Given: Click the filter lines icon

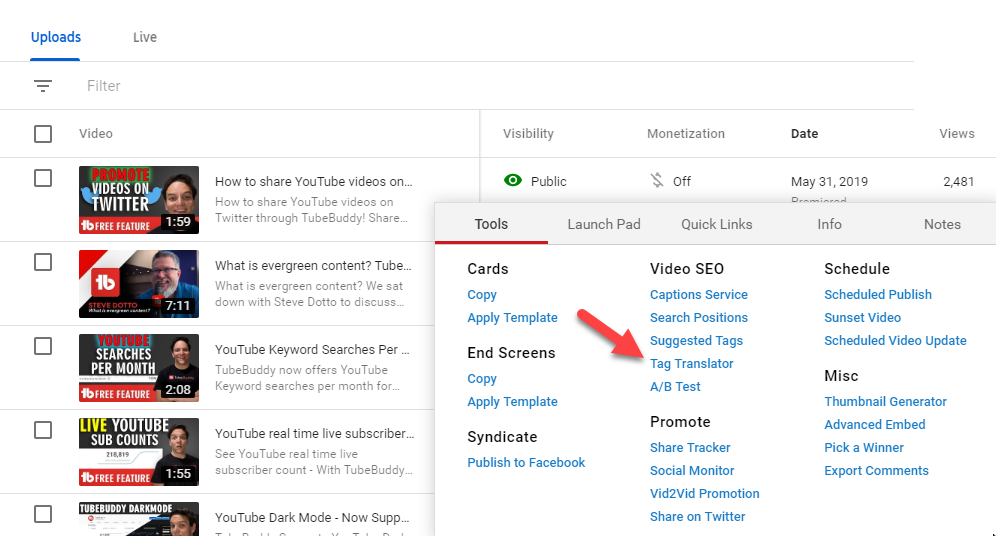Looking at the screenshot, I should (x=43, y=86).
